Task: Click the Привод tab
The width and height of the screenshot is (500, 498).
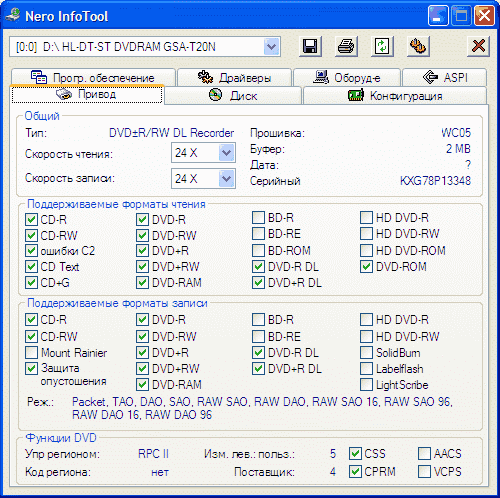Action: (87, 94)
